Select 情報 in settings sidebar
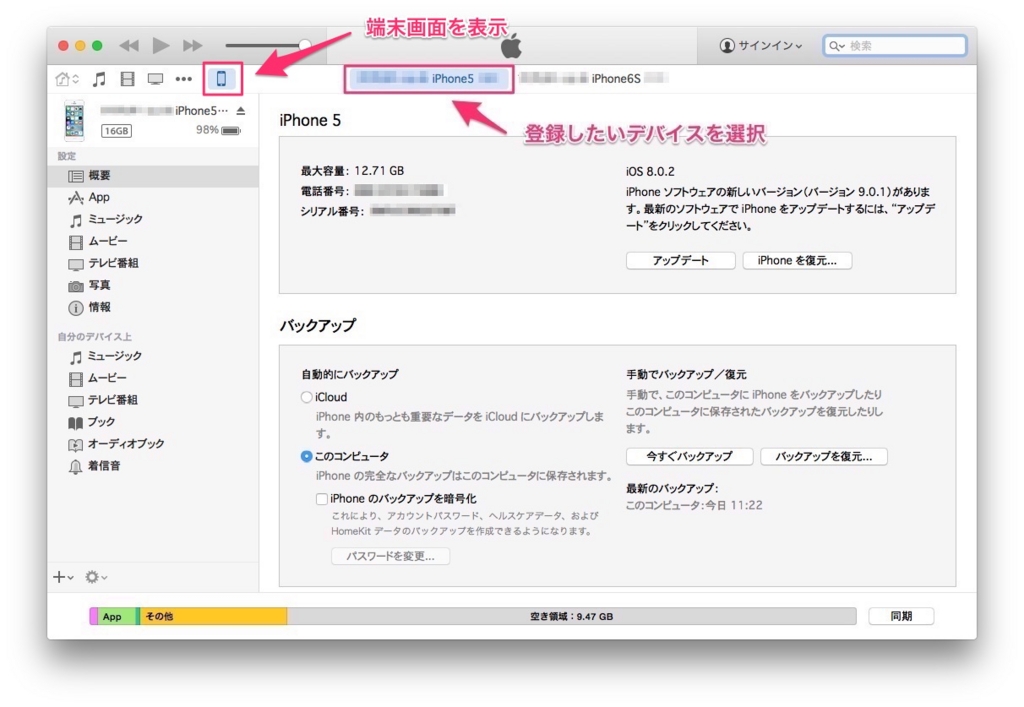The image size is (1024, 707). point(153,307)
